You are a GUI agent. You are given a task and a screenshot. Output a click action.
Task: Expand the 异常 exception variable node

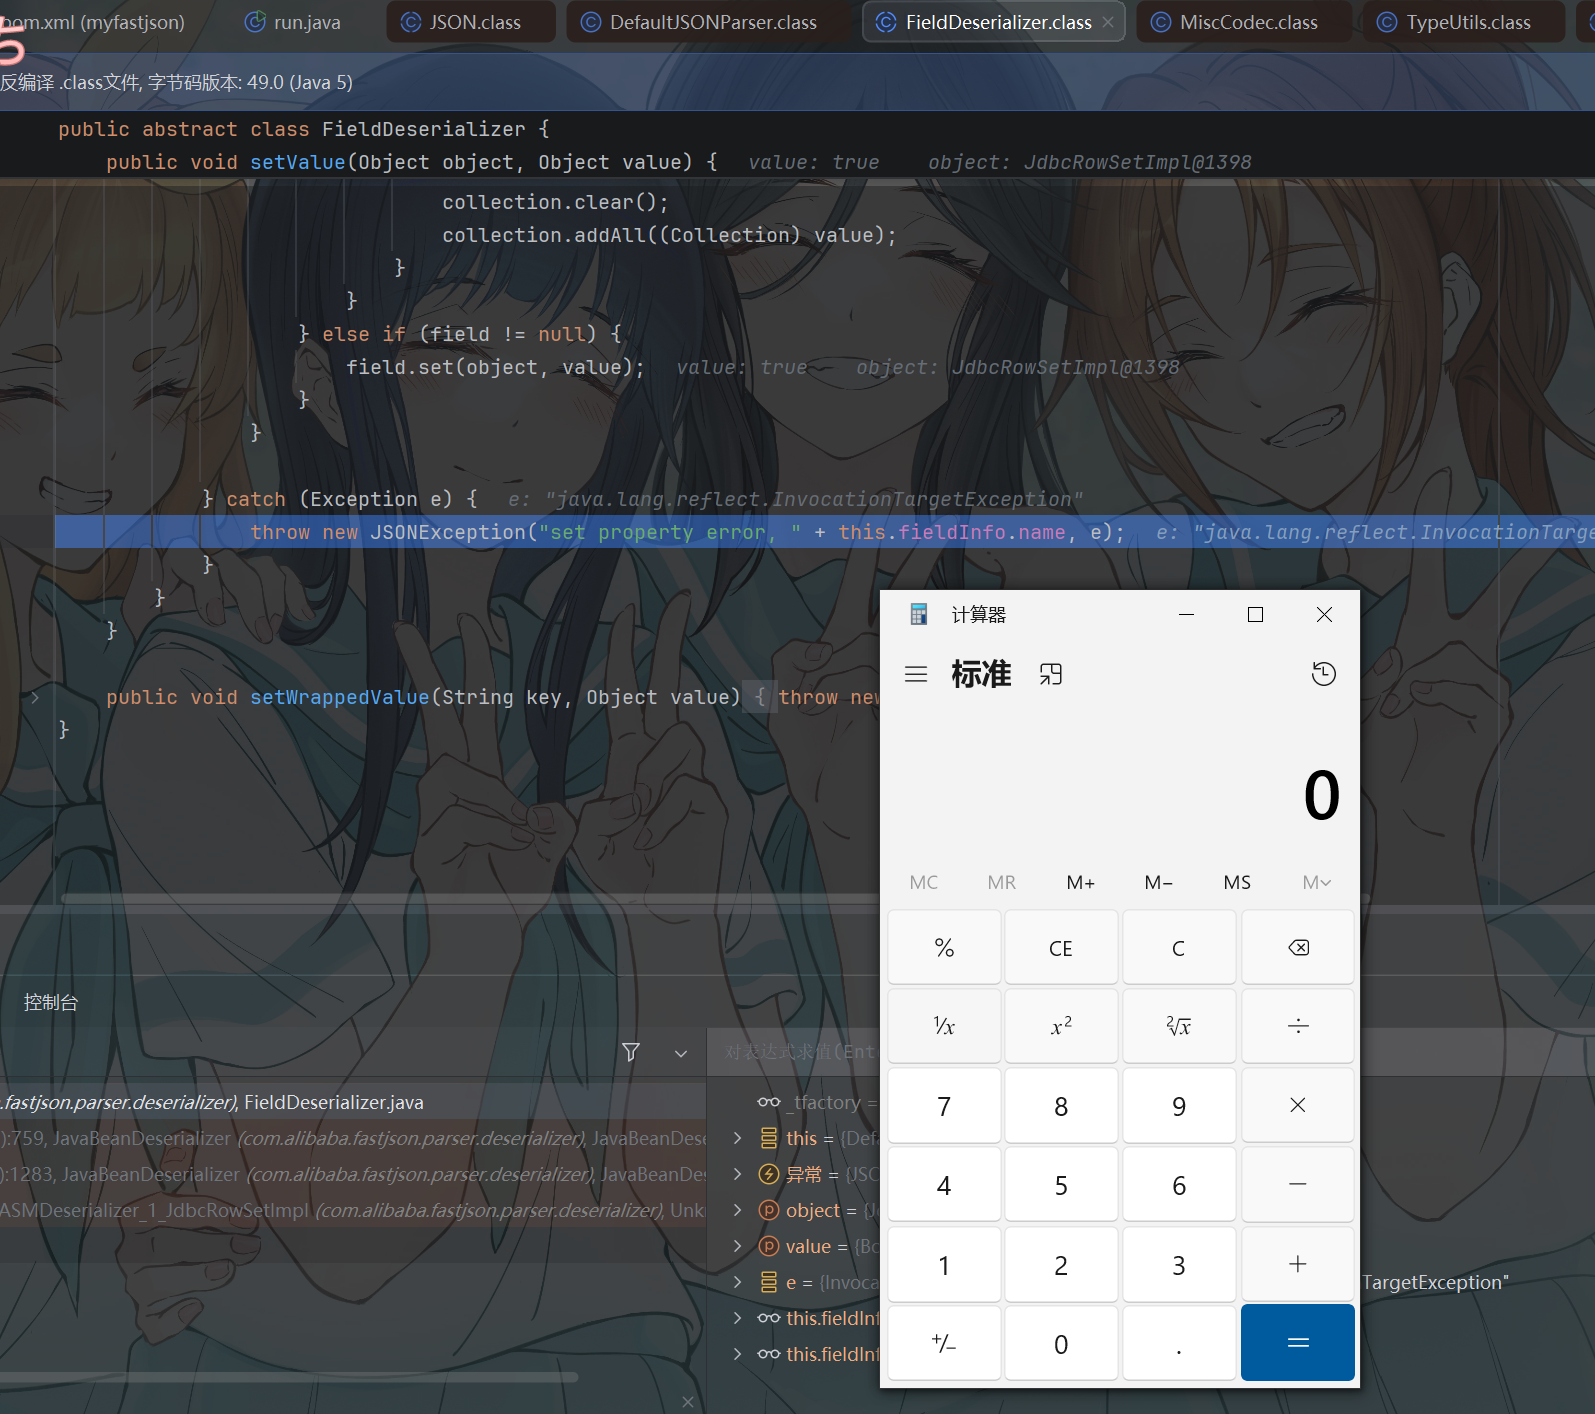pyautogui.click(x=738, y=1174)
